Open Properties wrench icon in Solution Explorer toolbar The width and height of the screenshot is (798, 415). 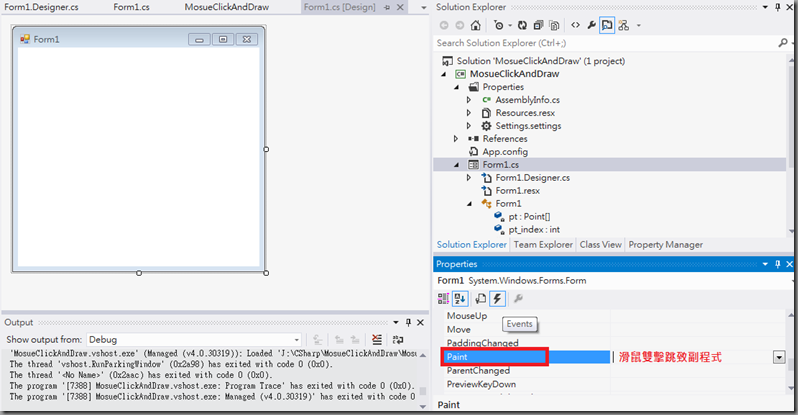point(591,25)
